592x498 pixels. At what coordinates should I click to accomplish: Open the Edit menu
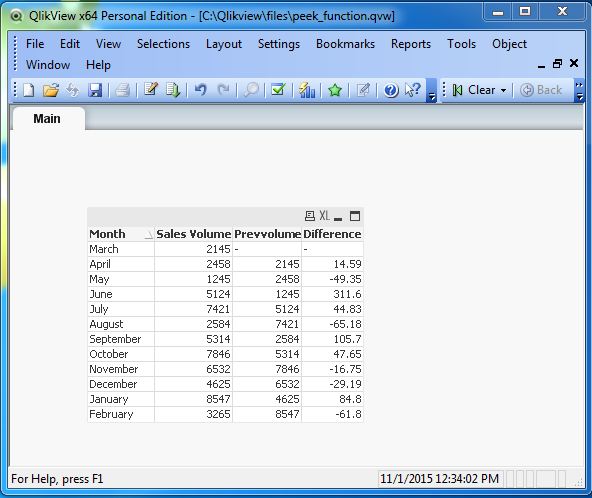click(70, 44)
